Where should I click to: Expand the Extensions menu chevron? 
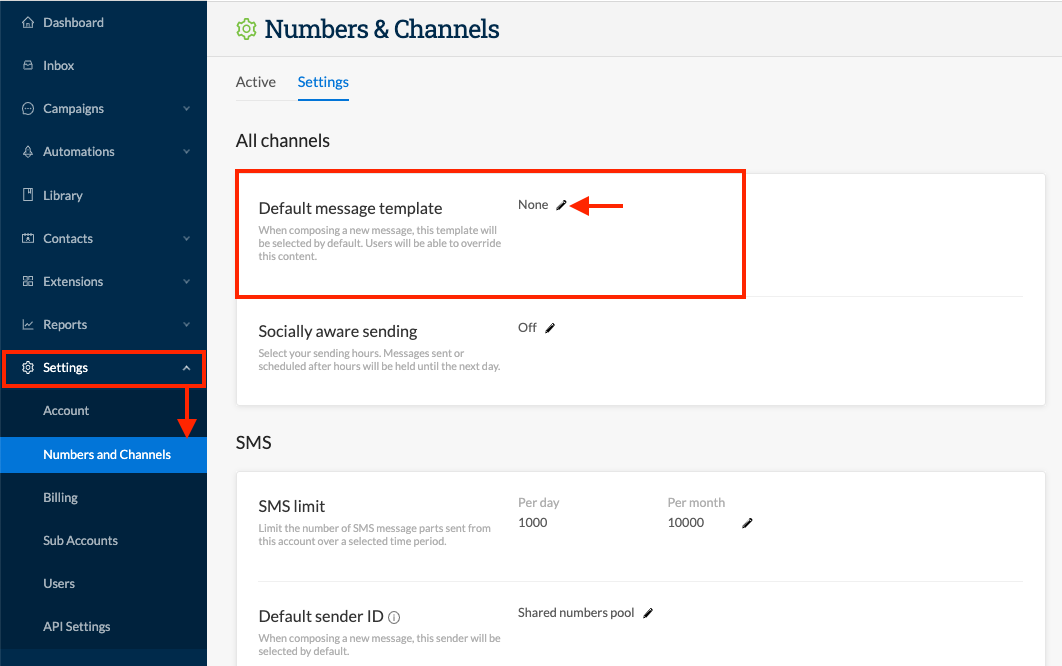pyautogui.click(x=186, y=281)
